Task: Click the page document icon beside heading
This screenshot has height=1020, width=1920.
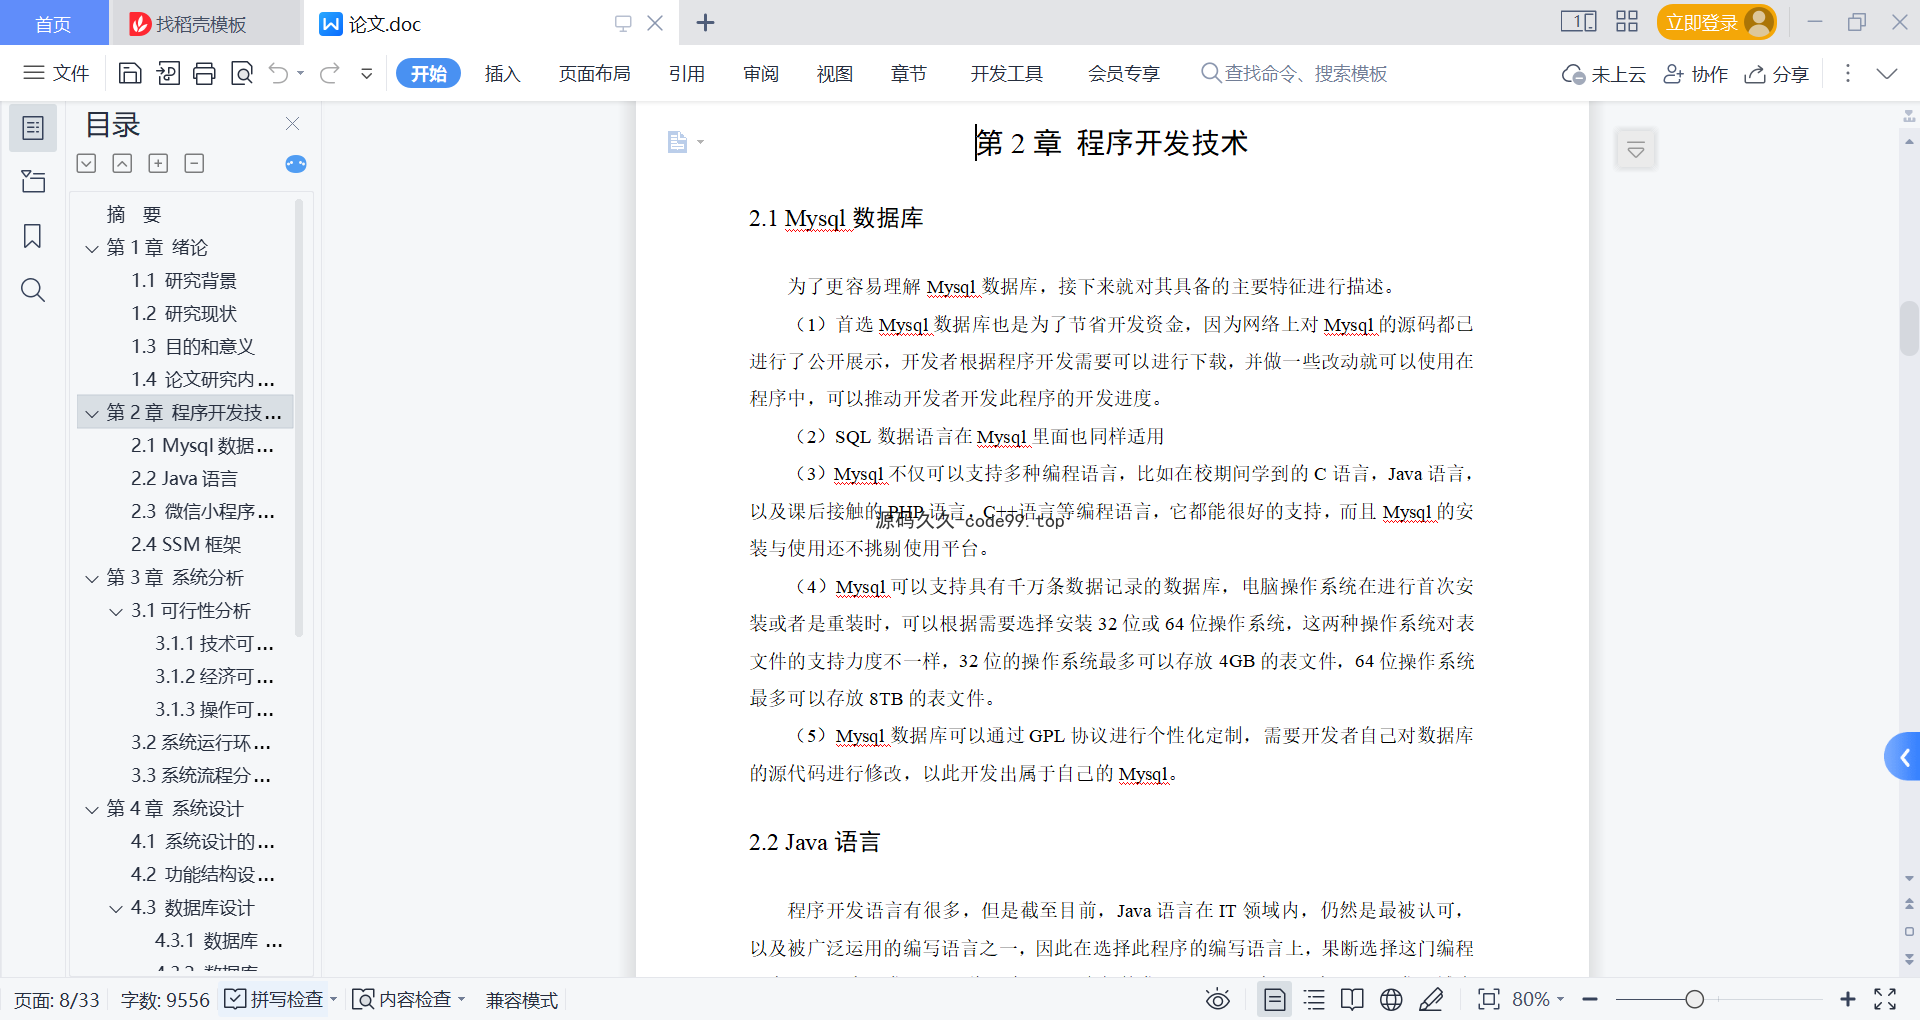Action: 677,142
